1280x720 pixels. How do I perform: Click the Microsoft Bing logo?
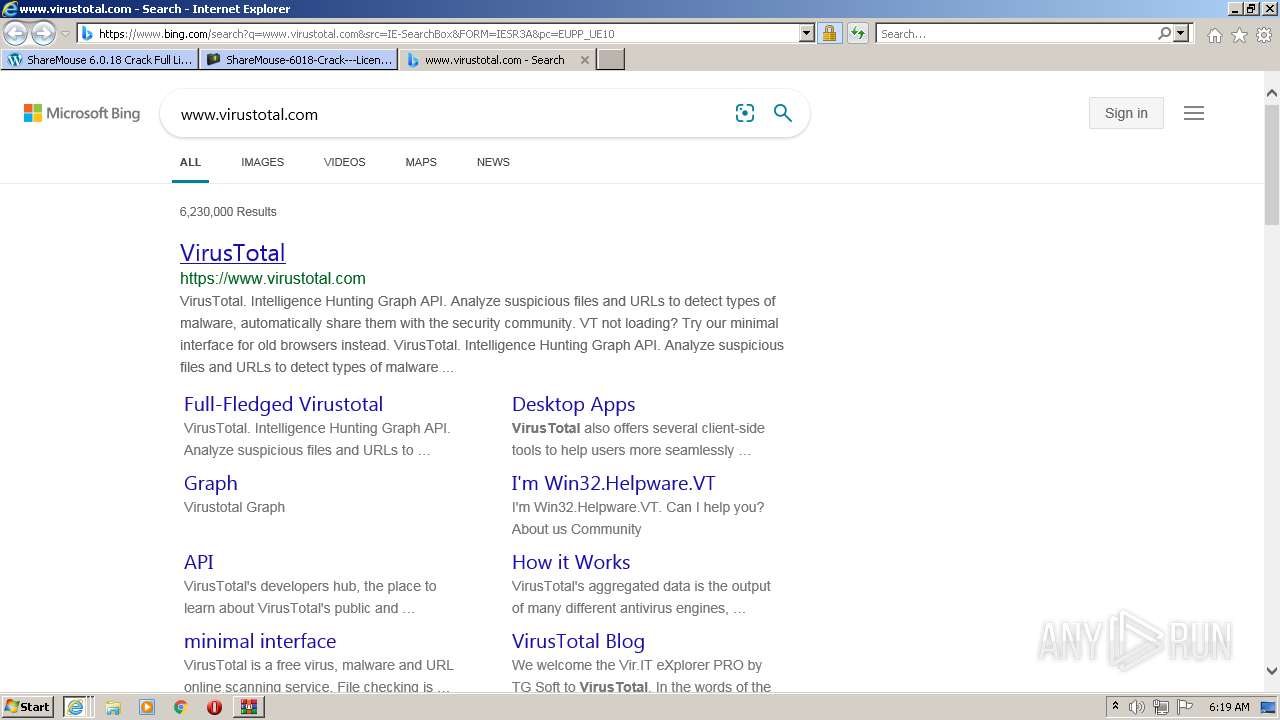[x=82, y=113]
